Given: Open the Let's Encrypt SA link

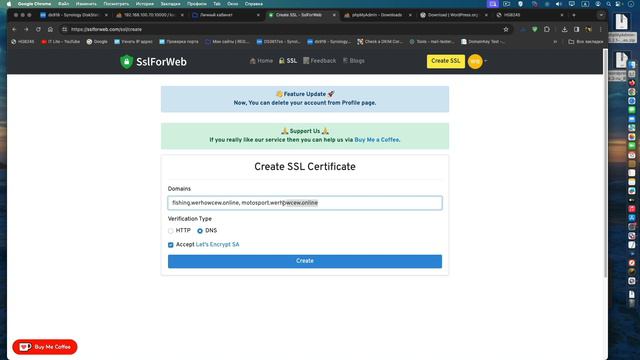Looking at the screenshot, I should point(218,244).
